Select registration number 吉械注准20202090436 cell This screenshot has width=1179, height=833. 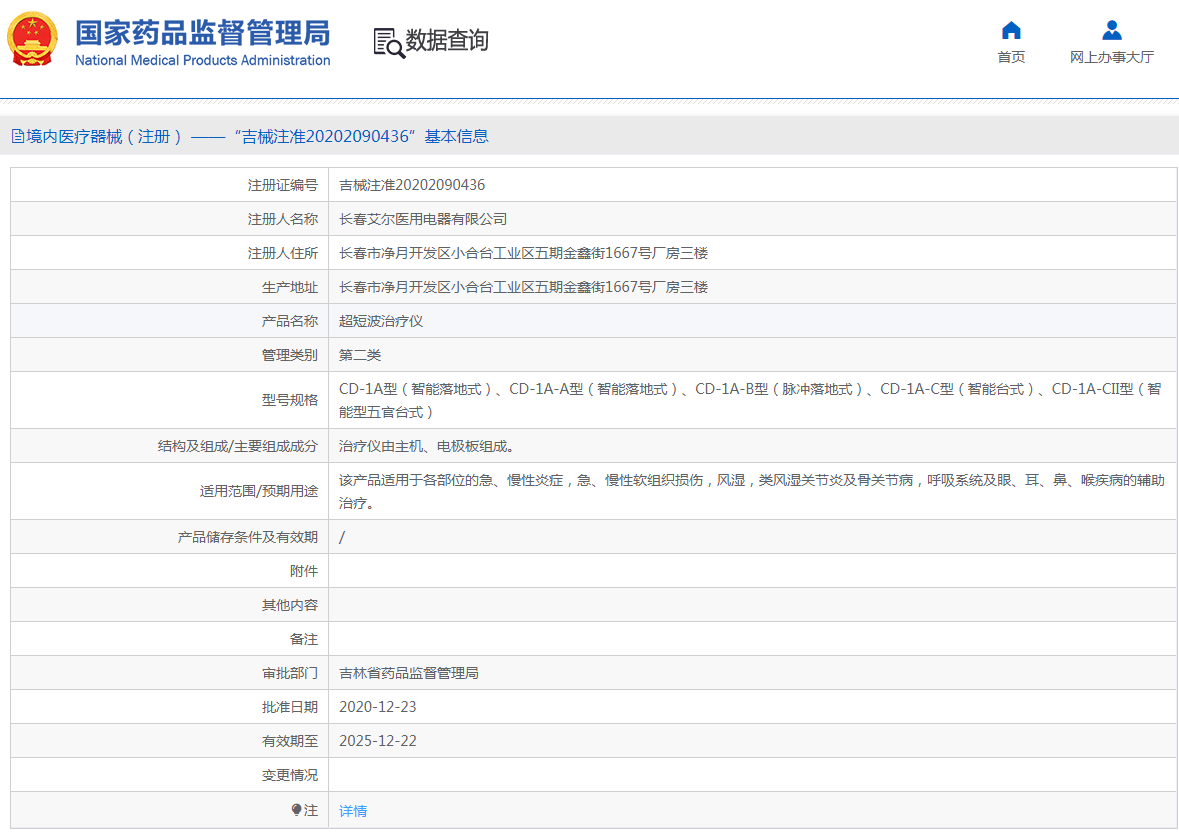412,185
